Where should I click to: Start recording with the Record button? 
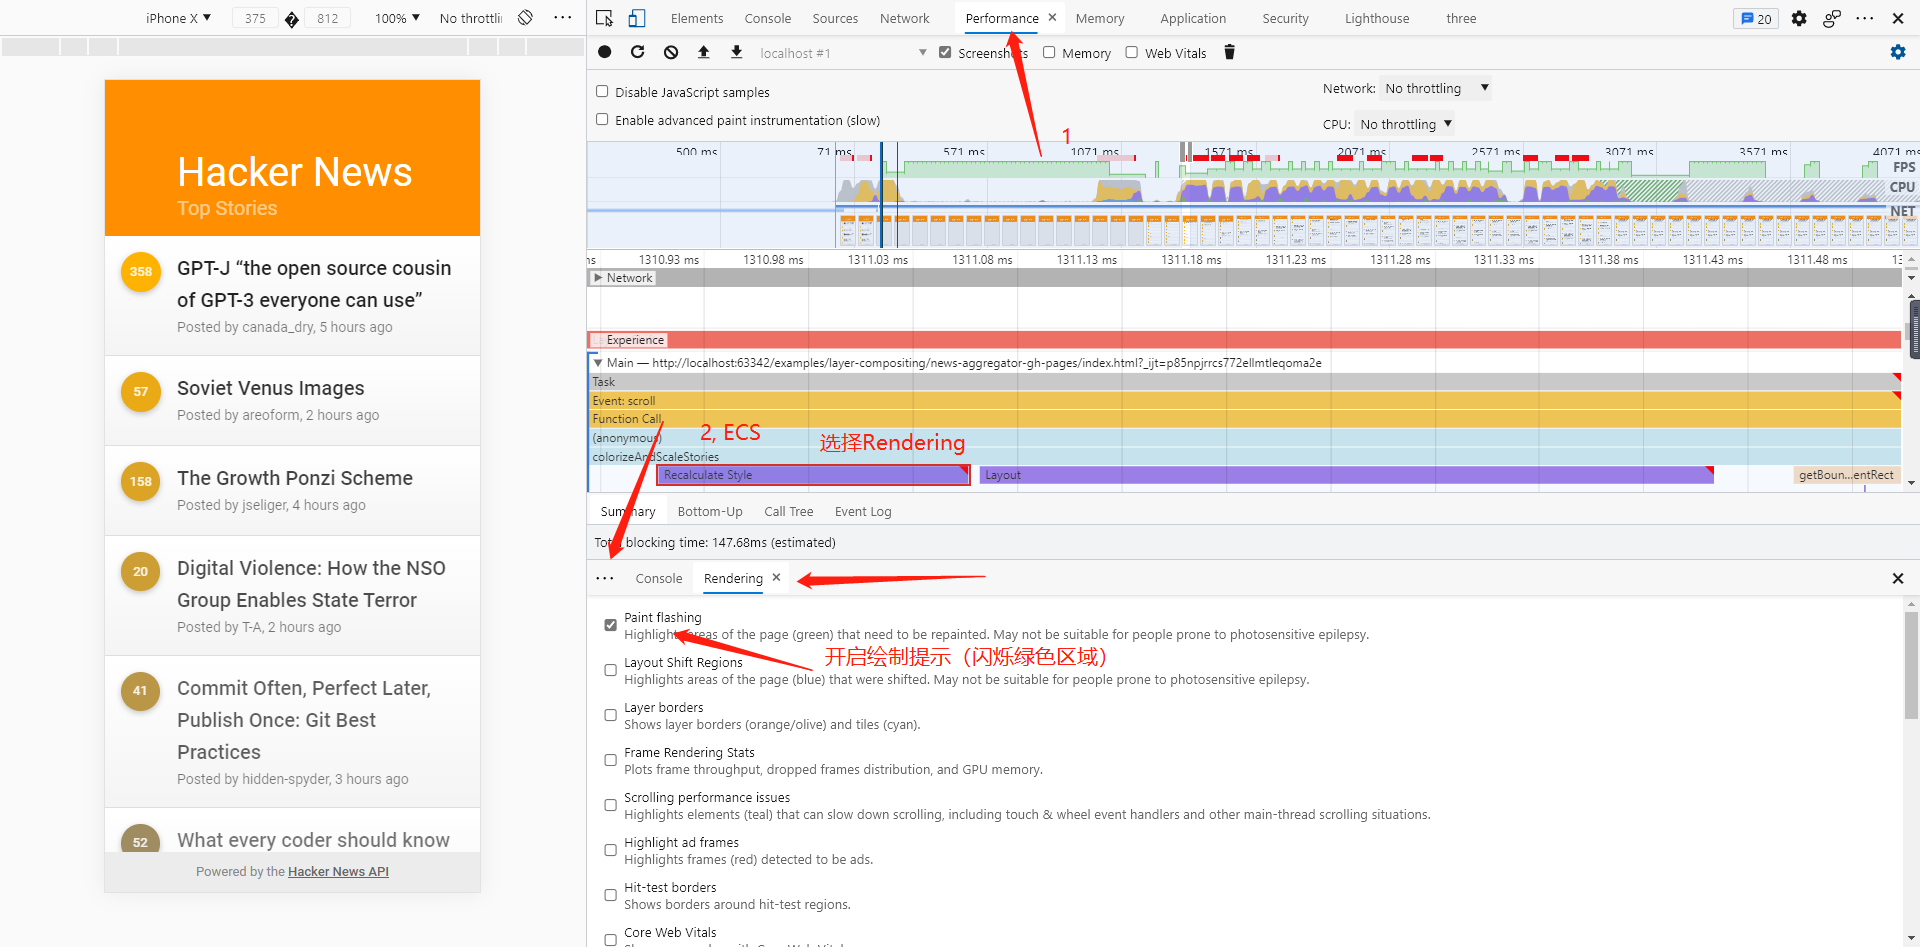[x=605, y=52]
